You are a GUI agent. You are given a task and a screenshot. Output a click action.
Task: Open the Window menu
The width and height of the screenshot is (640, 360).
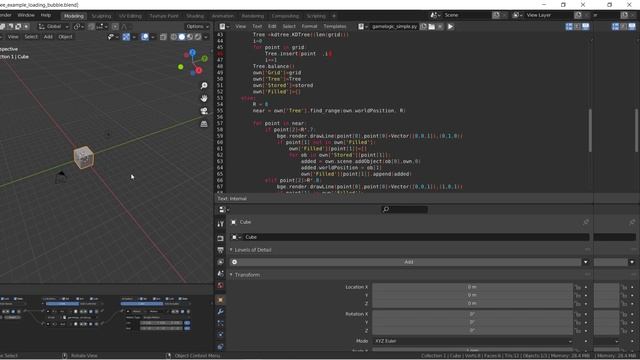26,15
